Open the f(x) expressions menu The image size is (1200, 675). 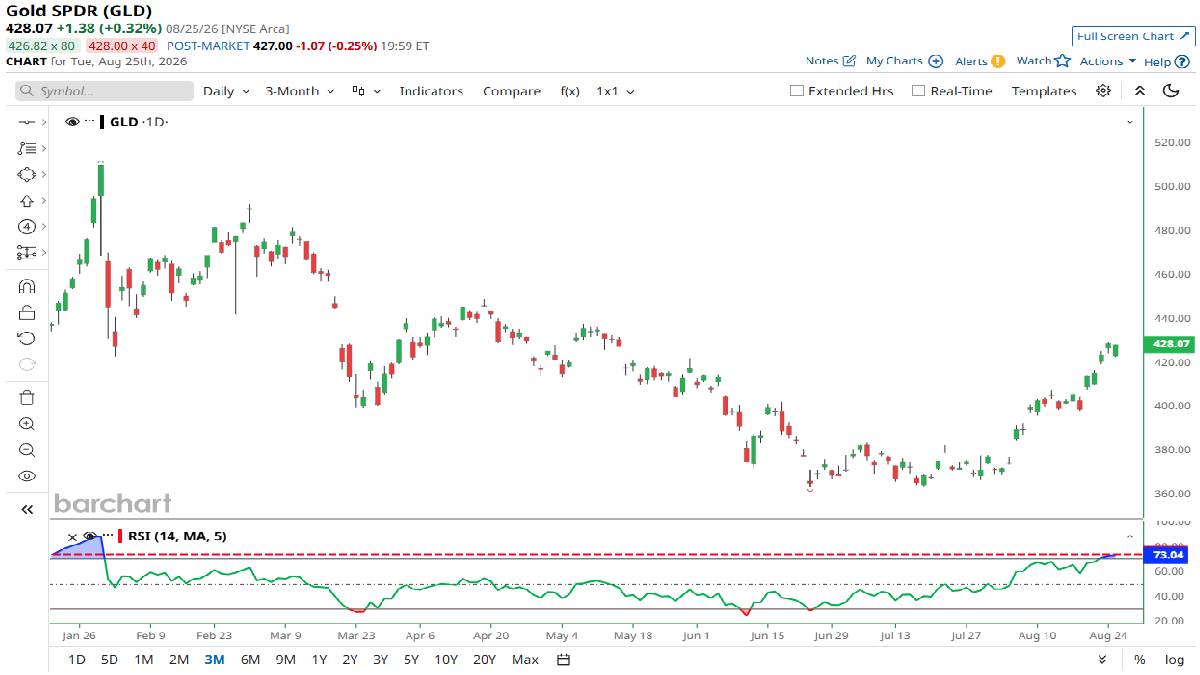(570, 91)
